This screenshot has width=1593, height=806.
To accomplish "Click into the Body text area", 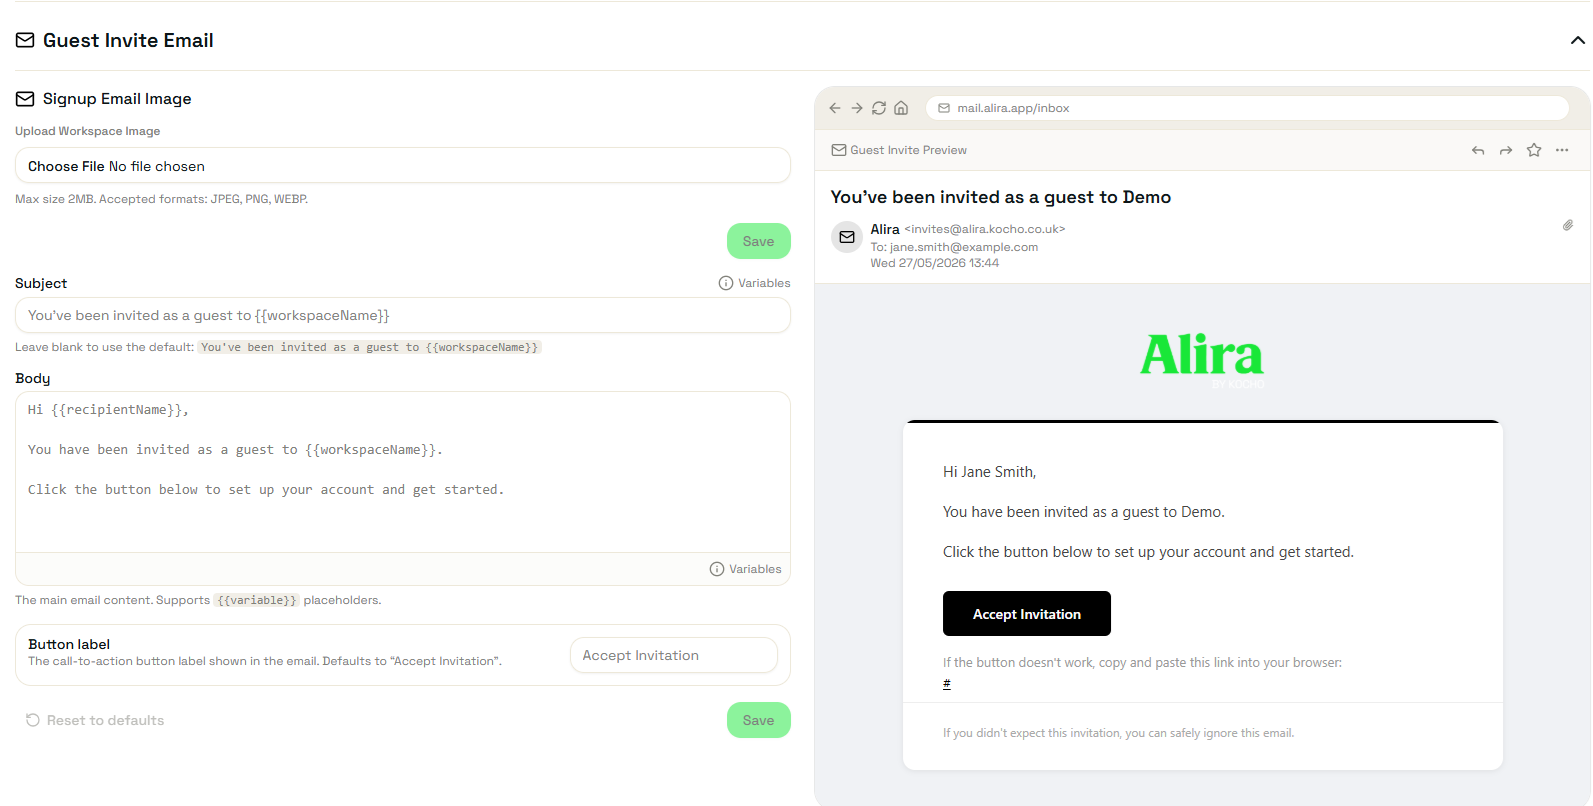I will [x=403, y=472].
